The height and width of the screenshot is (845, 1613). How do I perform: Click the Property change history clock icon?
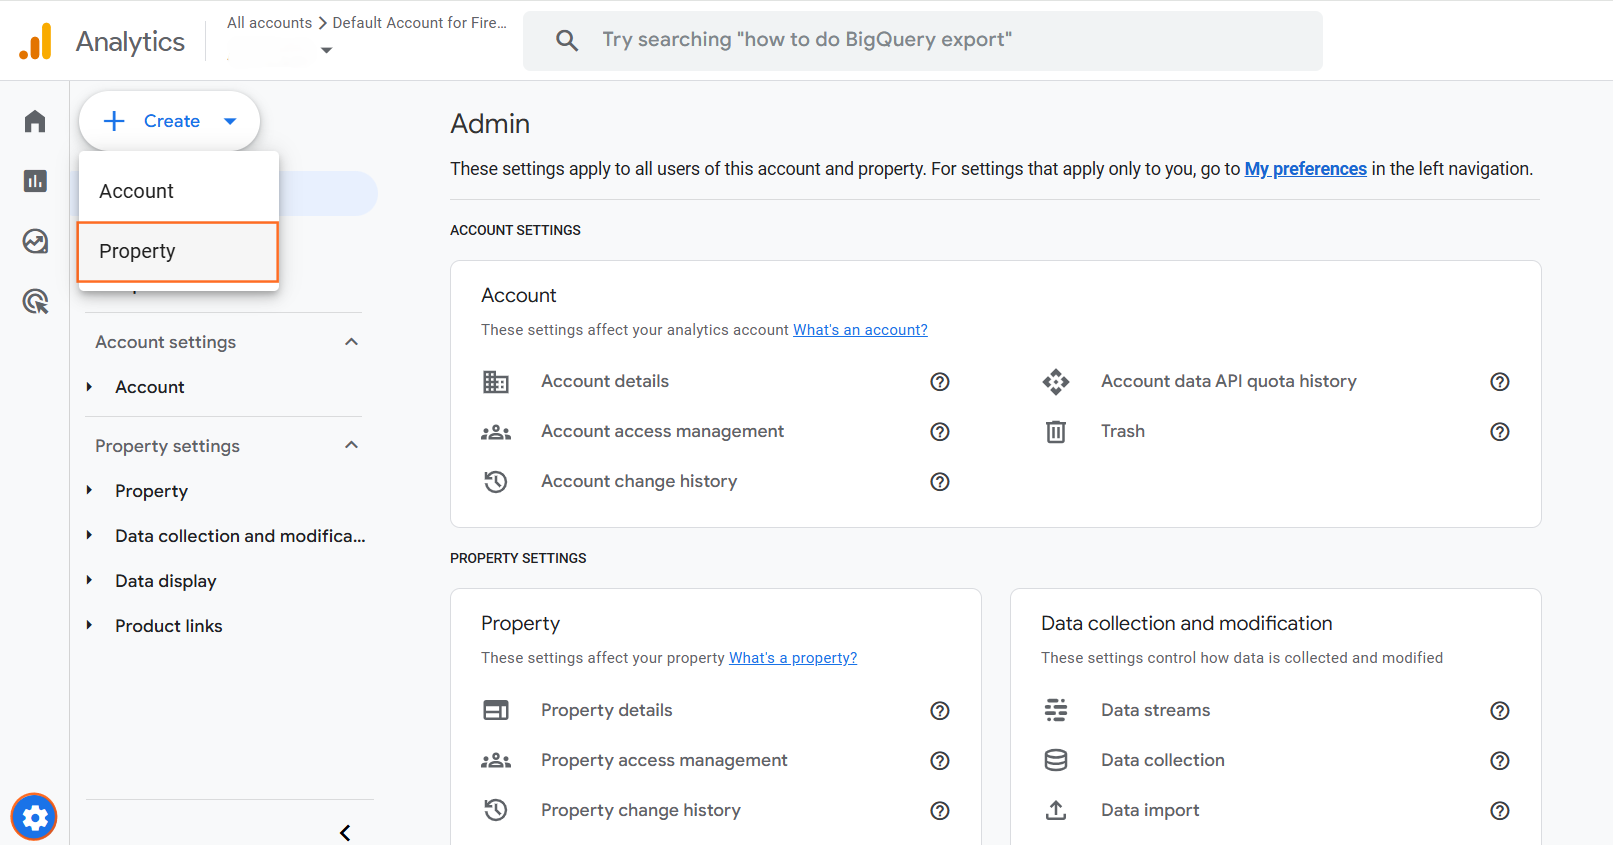496,810
